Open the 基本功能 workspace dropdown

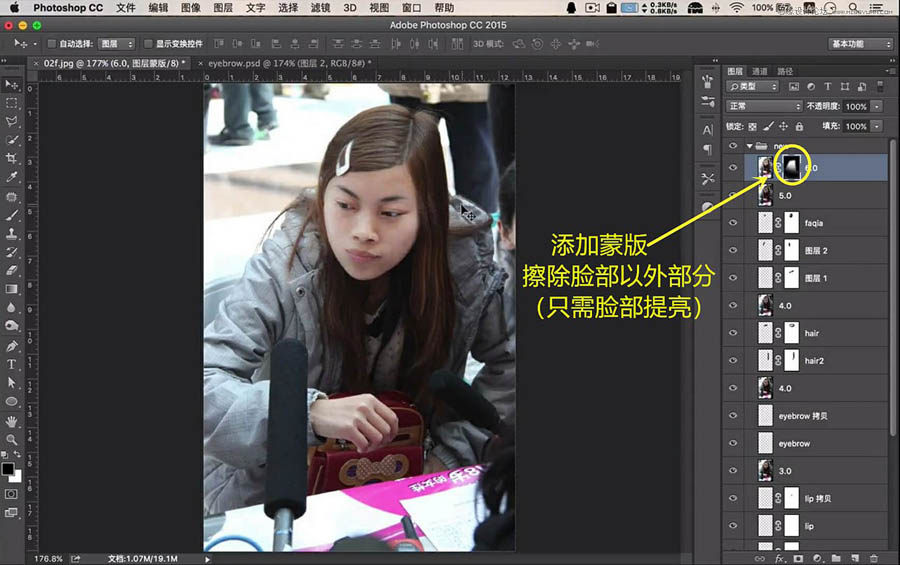[x=860, y=44]
